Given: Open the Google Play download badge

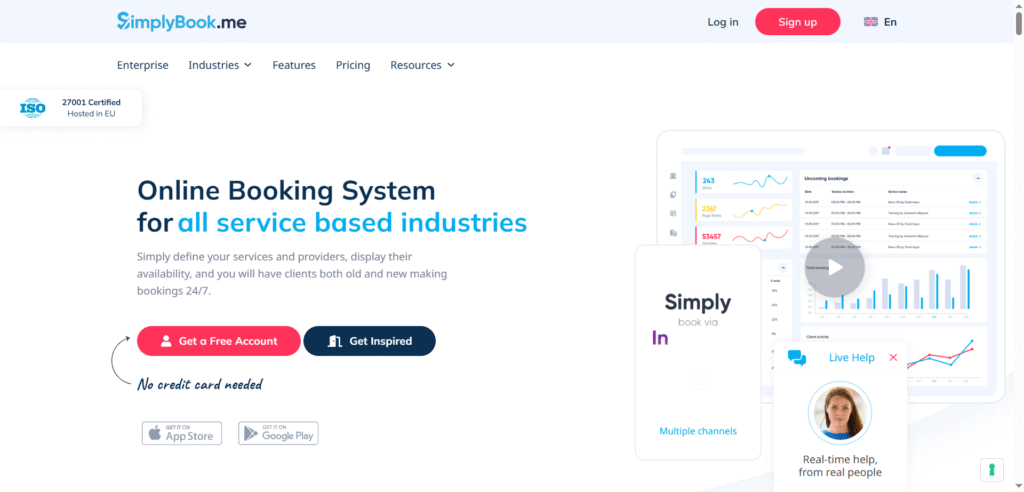Looking at the screenshot, I should click(278, 433).
